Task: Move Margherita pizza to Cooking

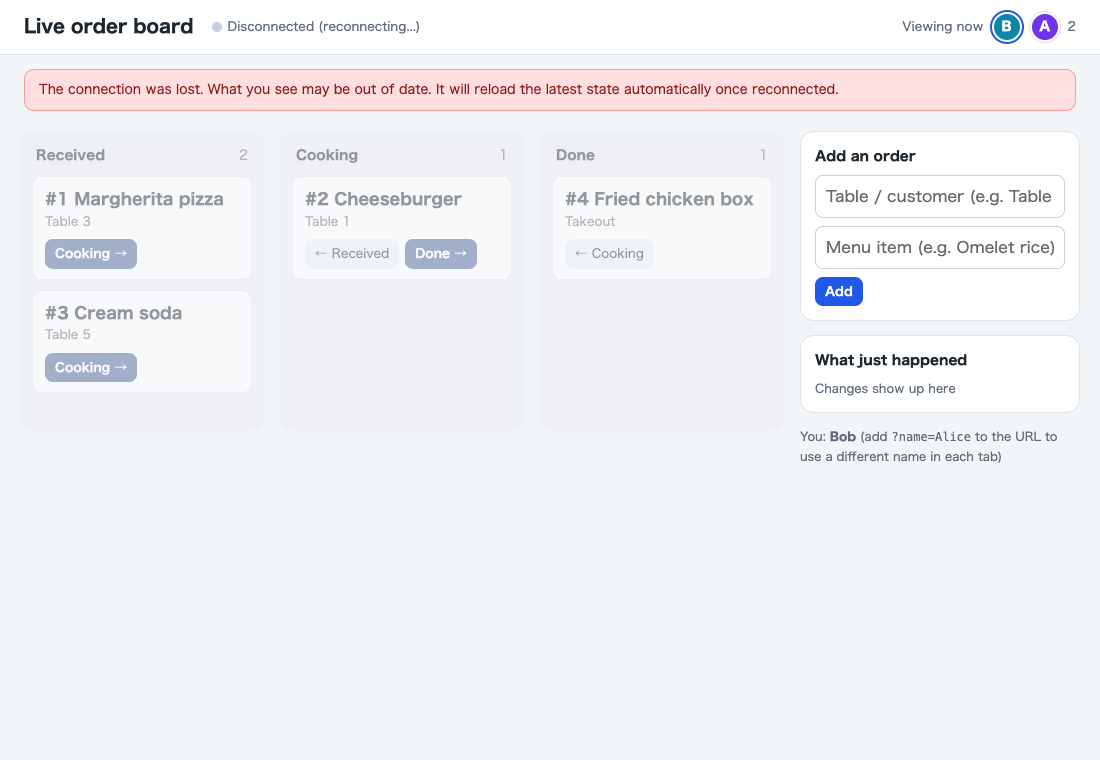Action: [x=90, y=254]
